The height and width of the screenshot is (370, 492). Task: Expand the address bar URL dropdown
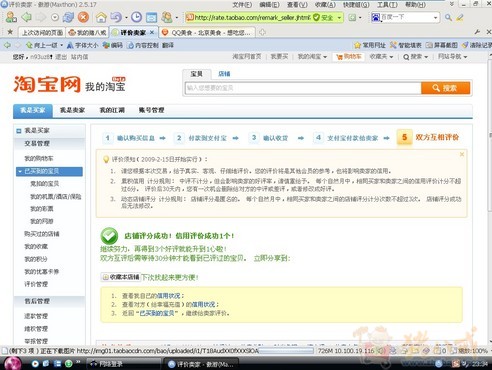click(339, 17)
